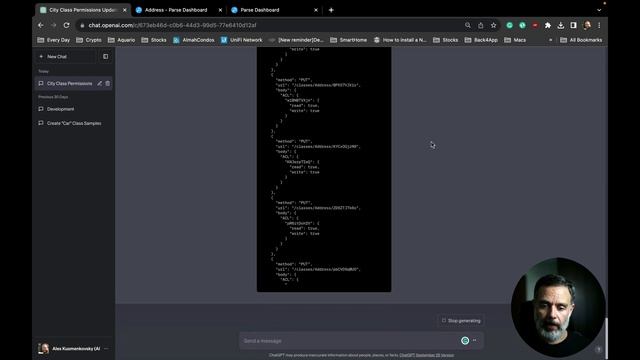Open the Macs bookmarks folder
This screenshot has height=360, width=640.
(x=515, y=40)
